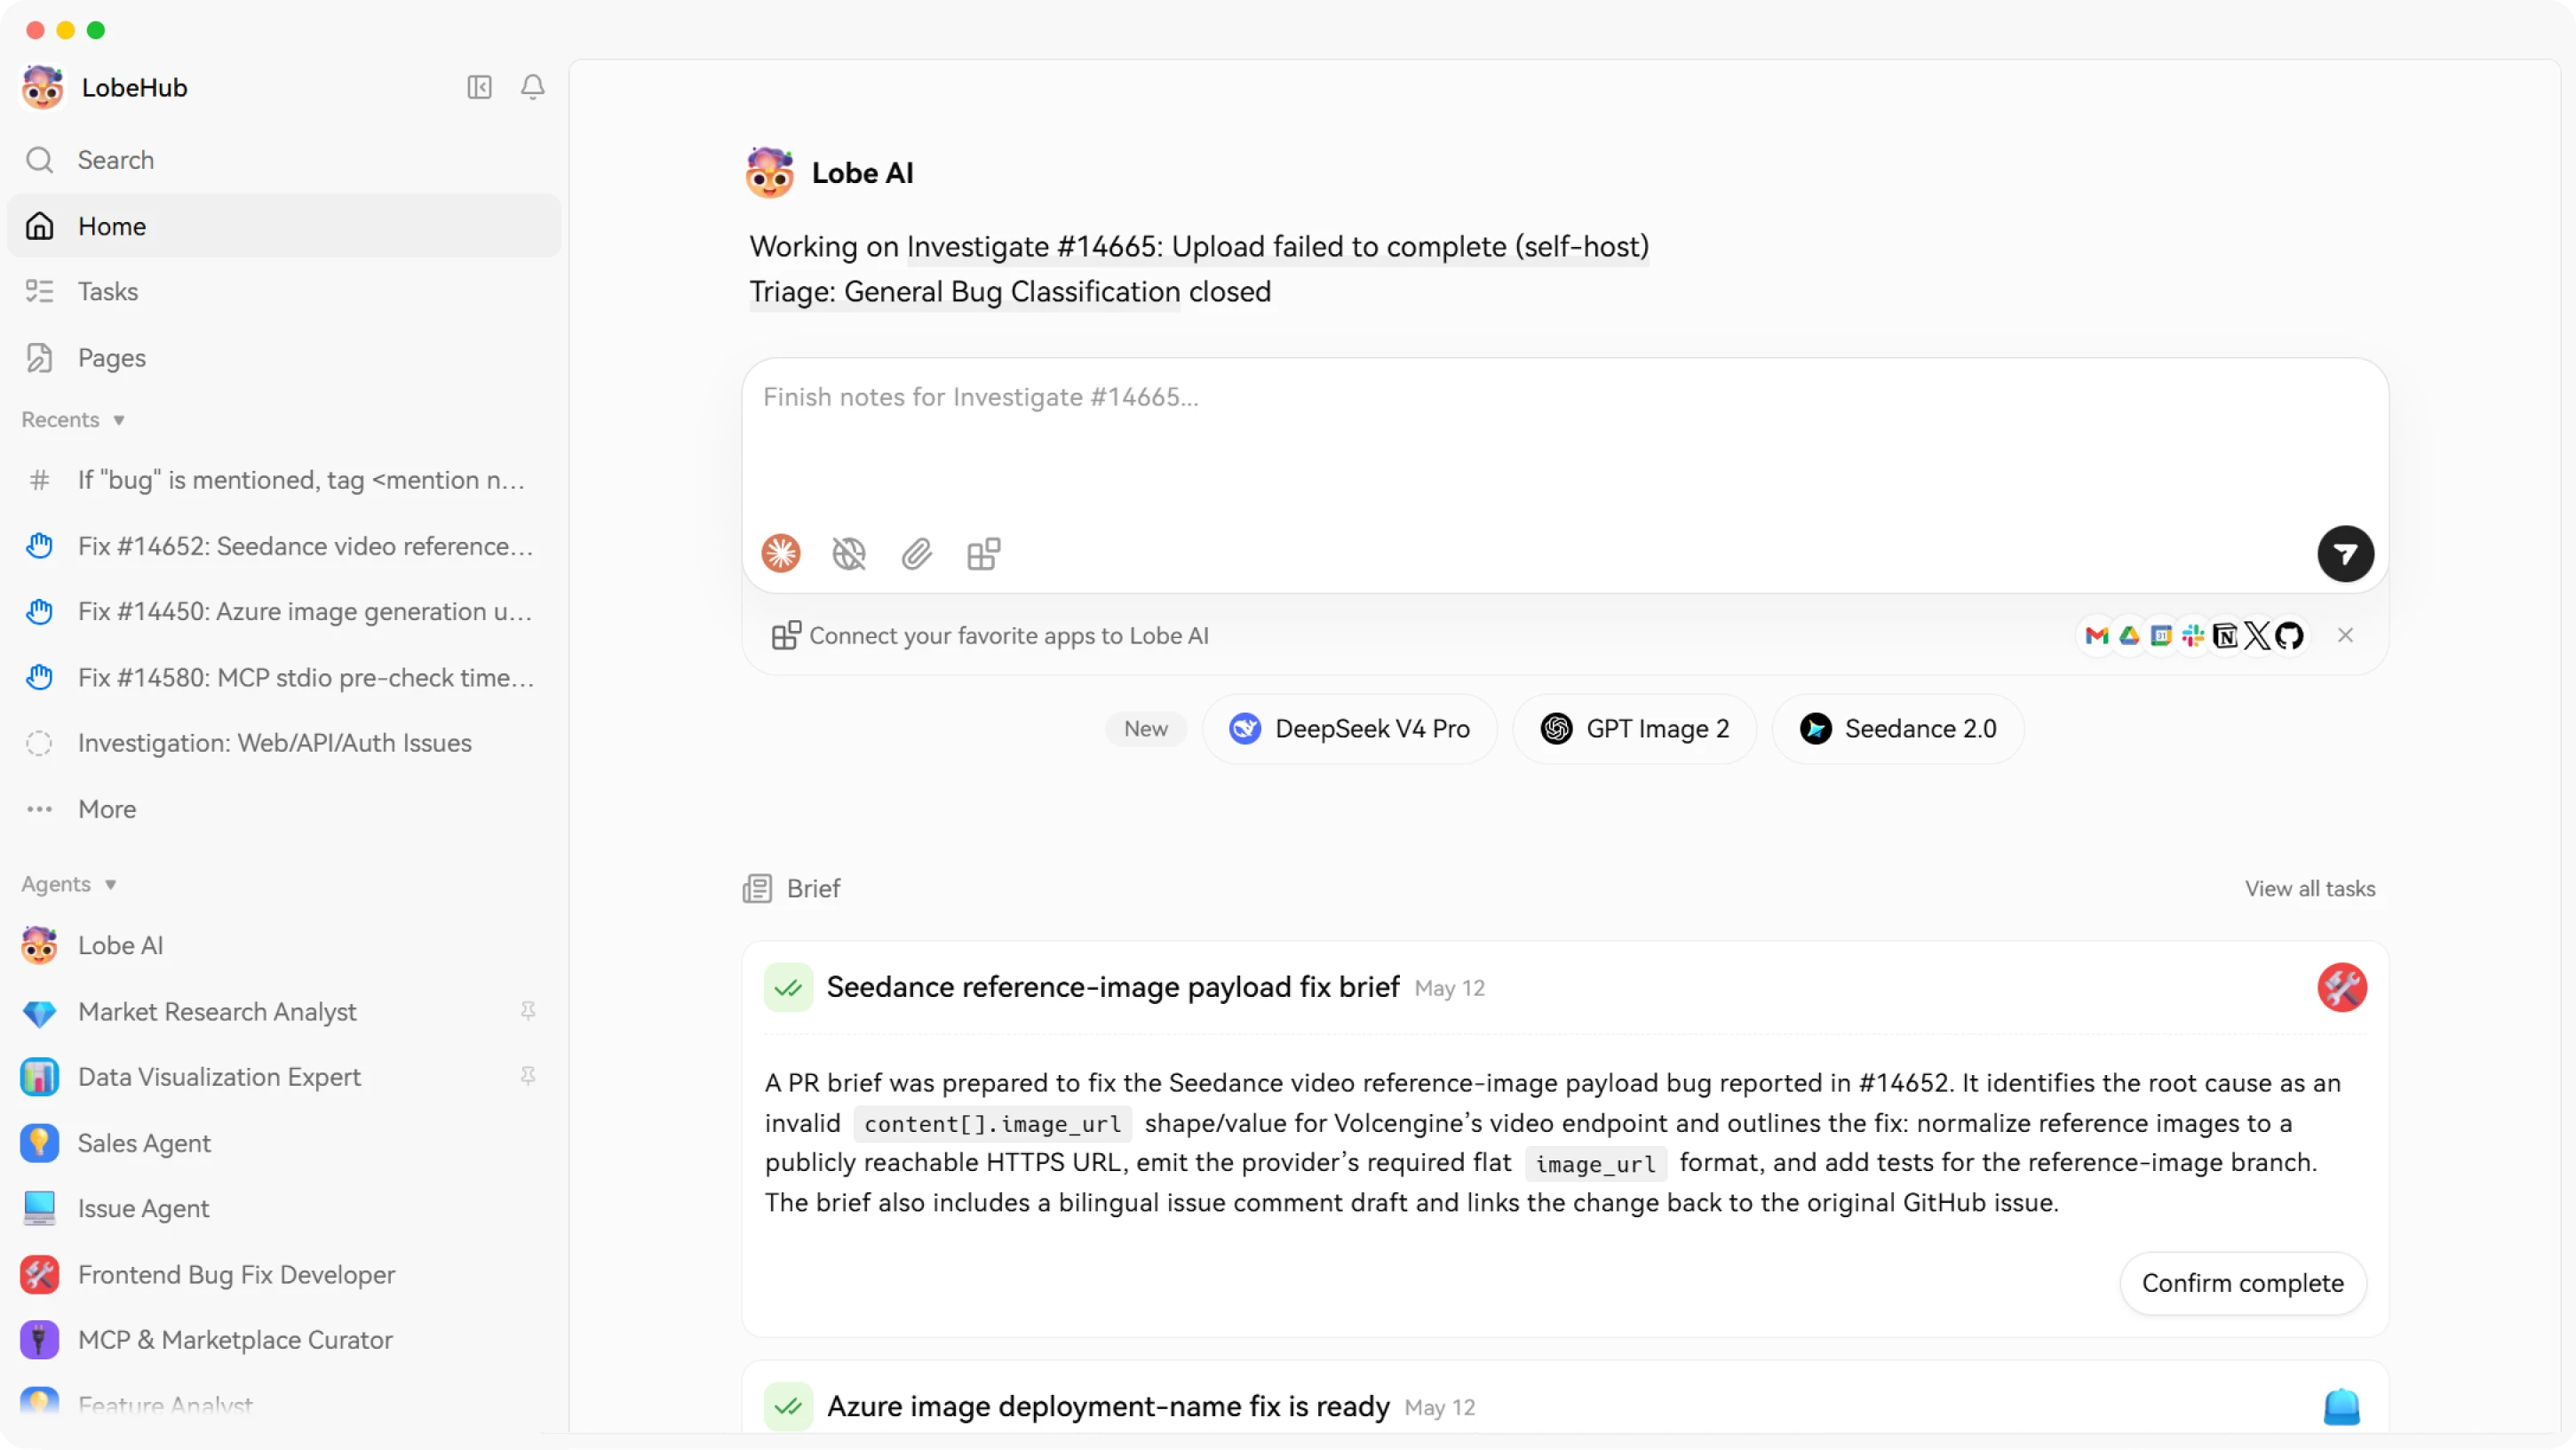This screenshot has width=2576, height=1450.
Task: Focus the Finish notes message input
Action: tap(1565, 440)
